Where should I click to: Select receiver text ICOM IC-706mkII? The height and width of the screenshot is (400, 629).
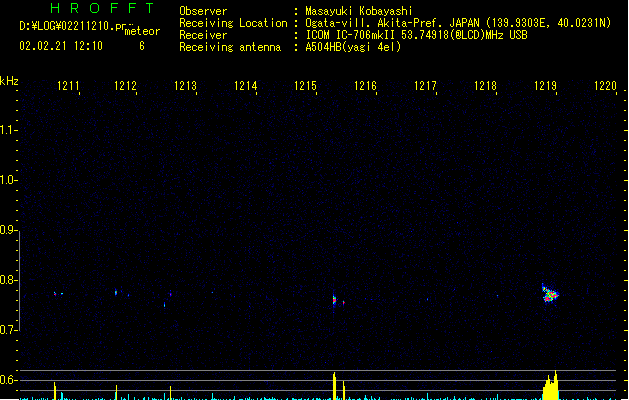pyautogui.click(x=350, y=35)
